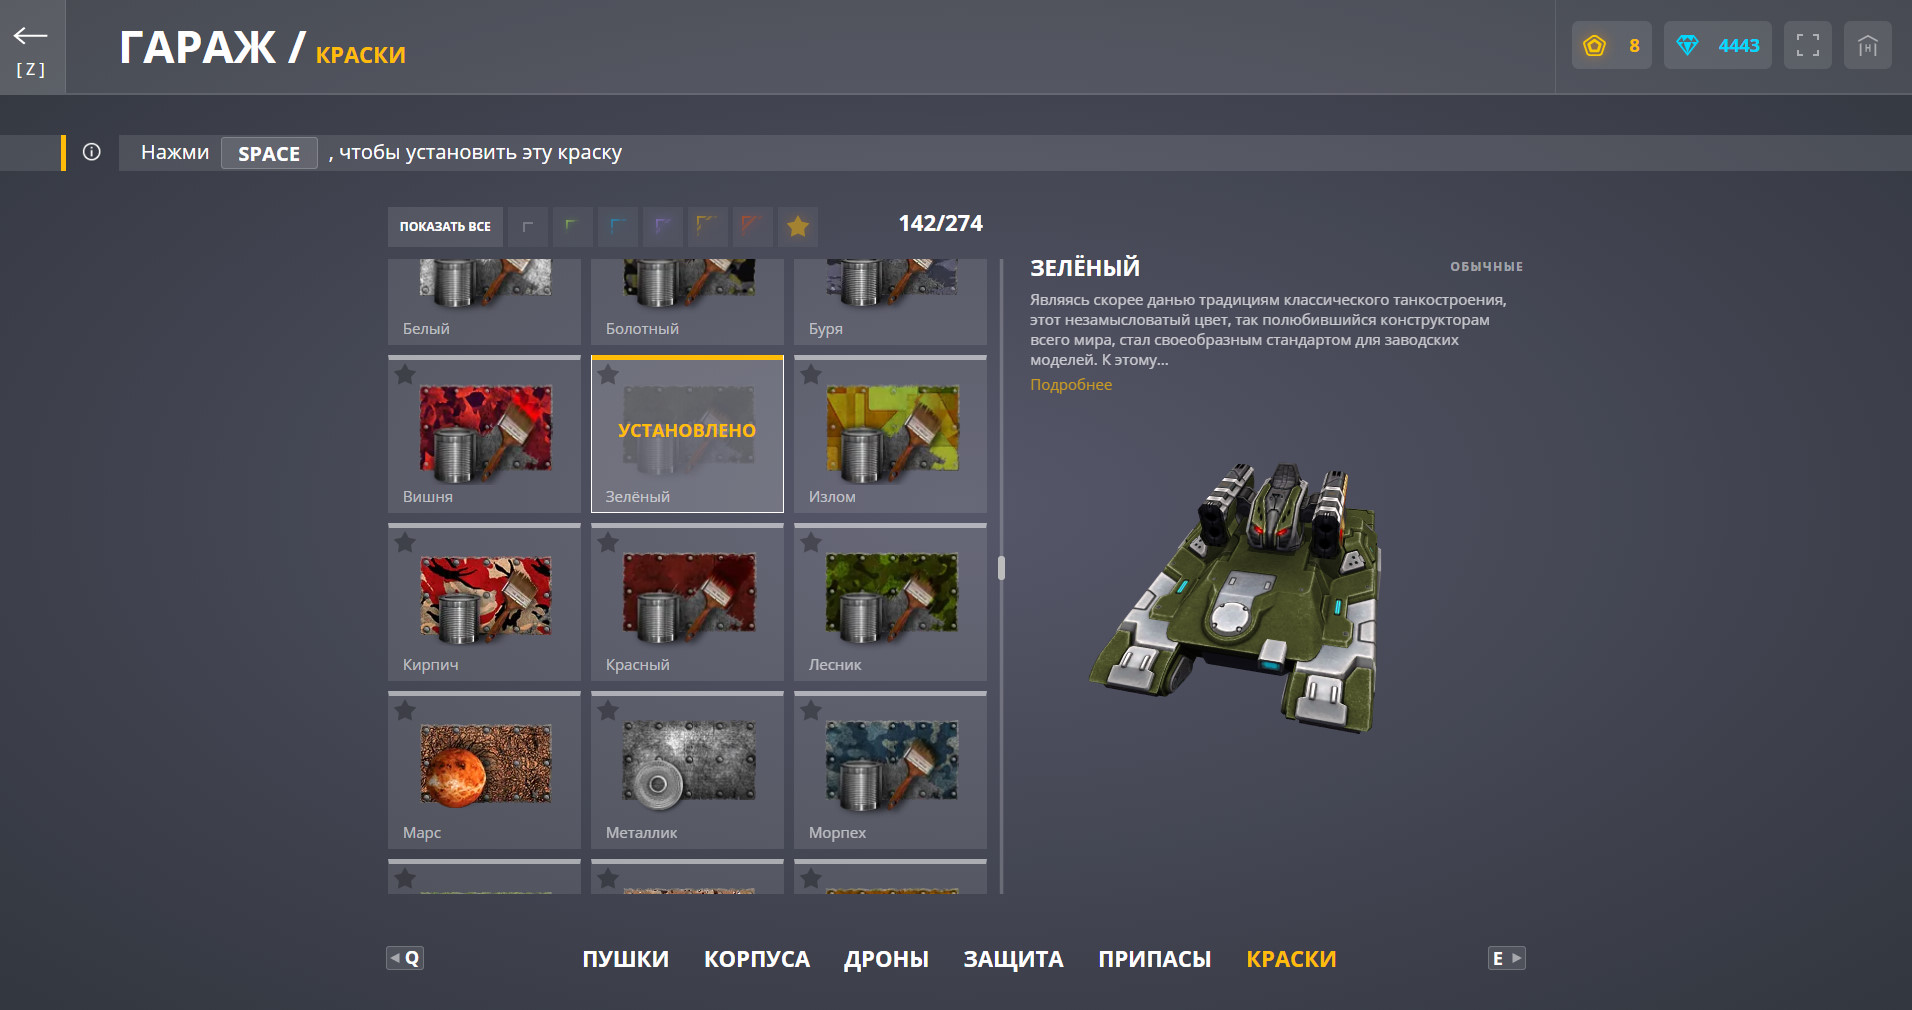
Task: Go back with the arrow [Z] button
Action: tap(32, 47)
